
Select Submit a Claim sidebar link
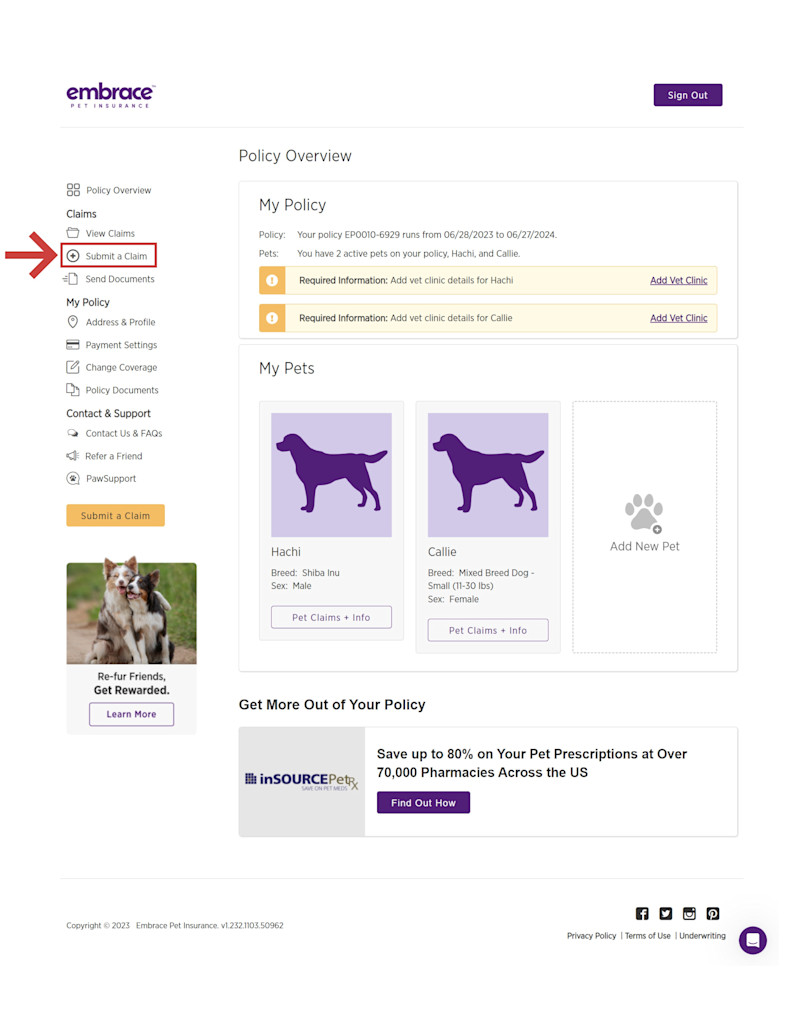[x=108, y=256]
